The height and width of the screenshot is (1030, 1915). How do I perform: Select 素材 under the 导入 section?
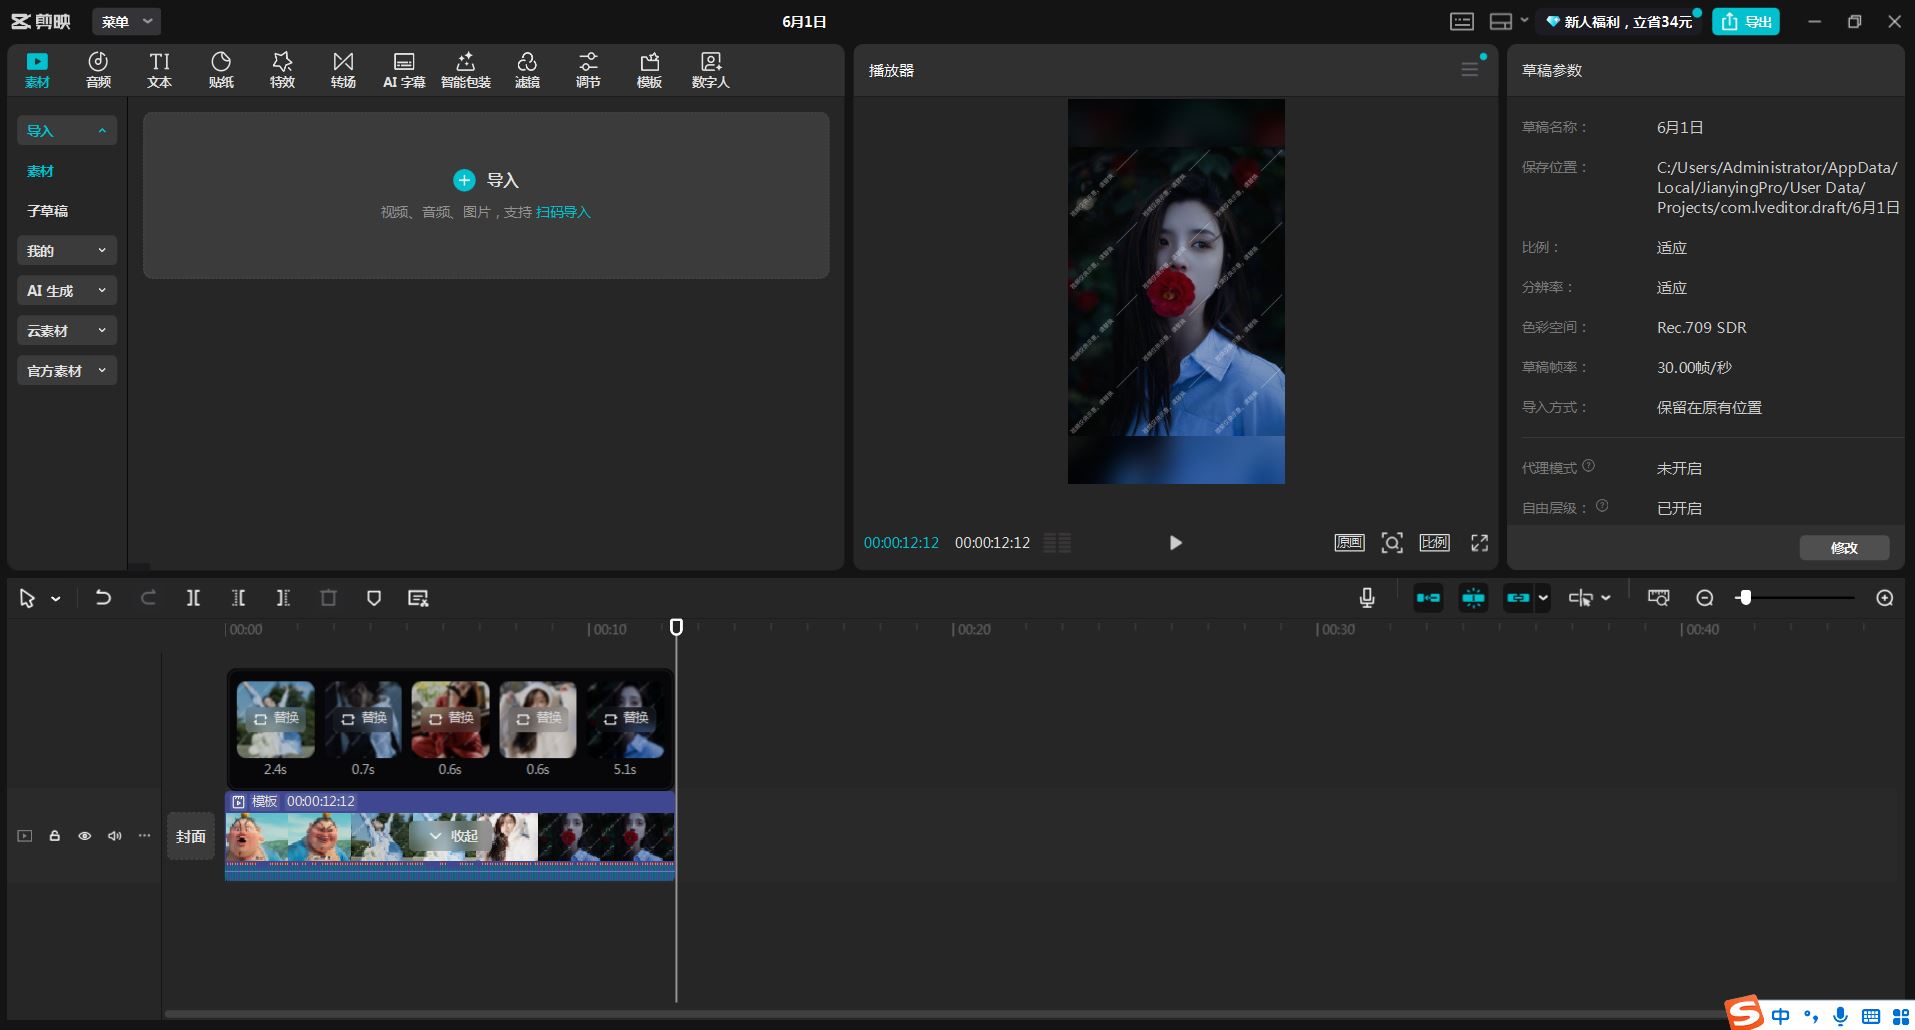(40, 171)
